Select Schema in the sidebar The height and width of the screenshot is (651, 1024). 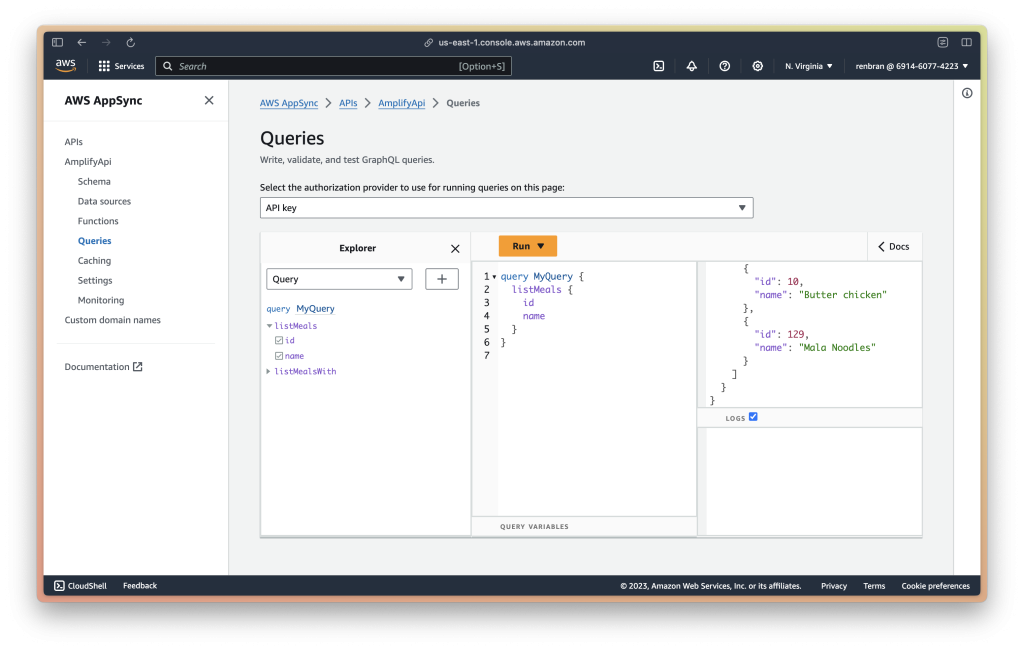point(94,181)
